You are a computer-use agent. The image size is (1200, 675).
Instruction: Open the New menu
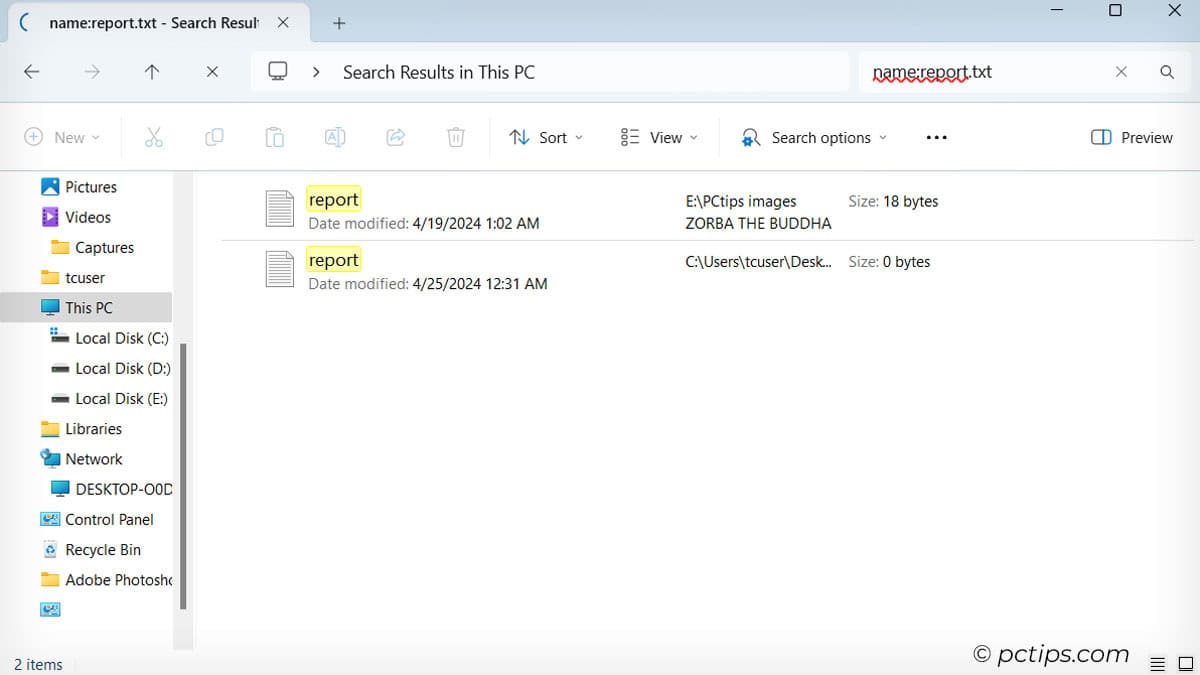point(62,137)
